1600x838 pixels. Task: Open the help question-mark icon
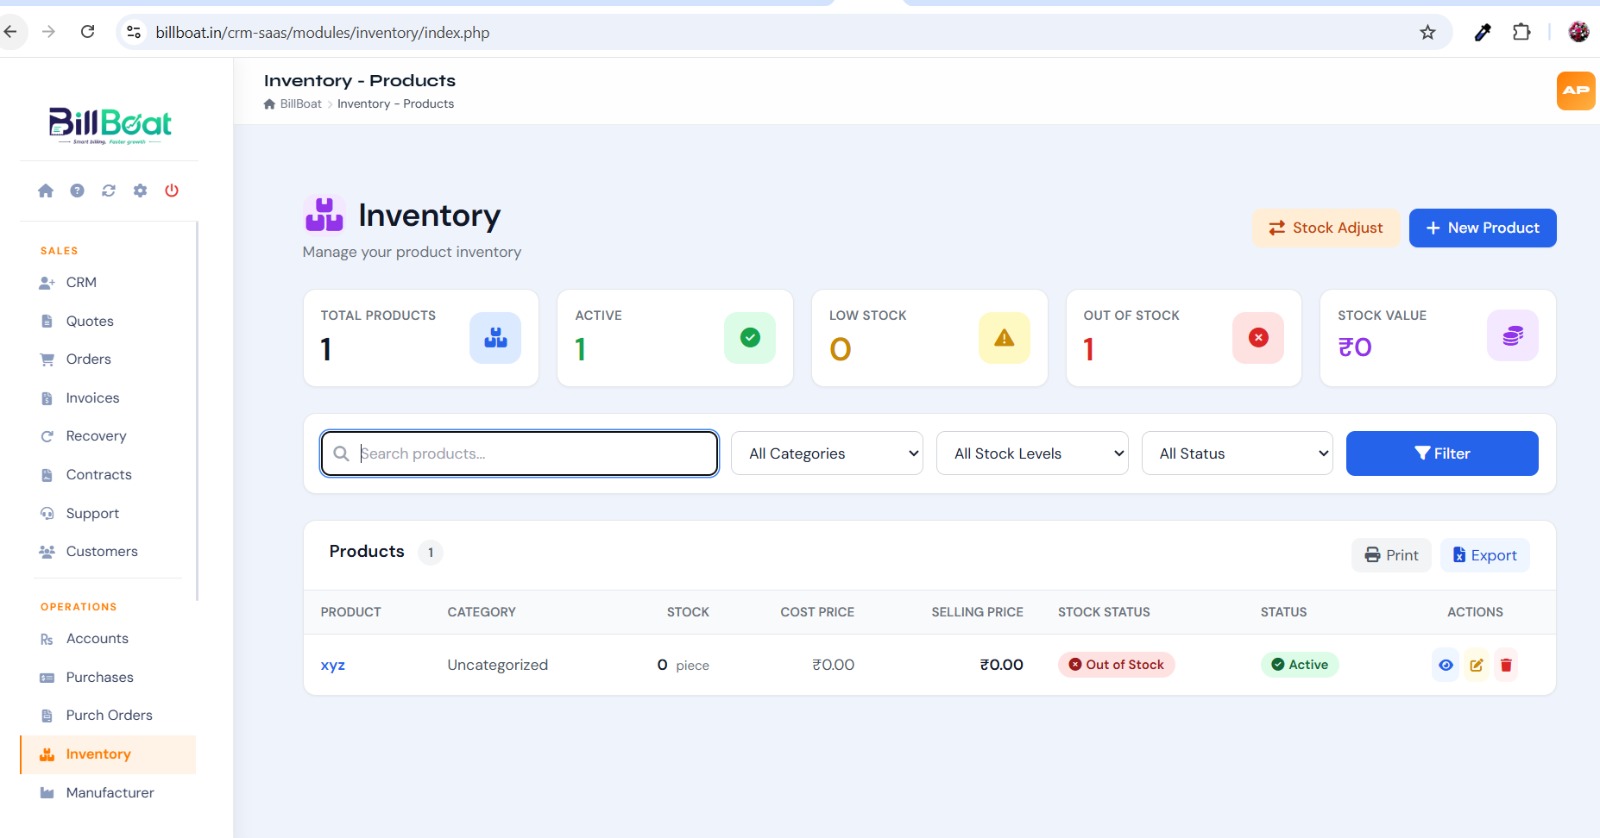(77, 191)
